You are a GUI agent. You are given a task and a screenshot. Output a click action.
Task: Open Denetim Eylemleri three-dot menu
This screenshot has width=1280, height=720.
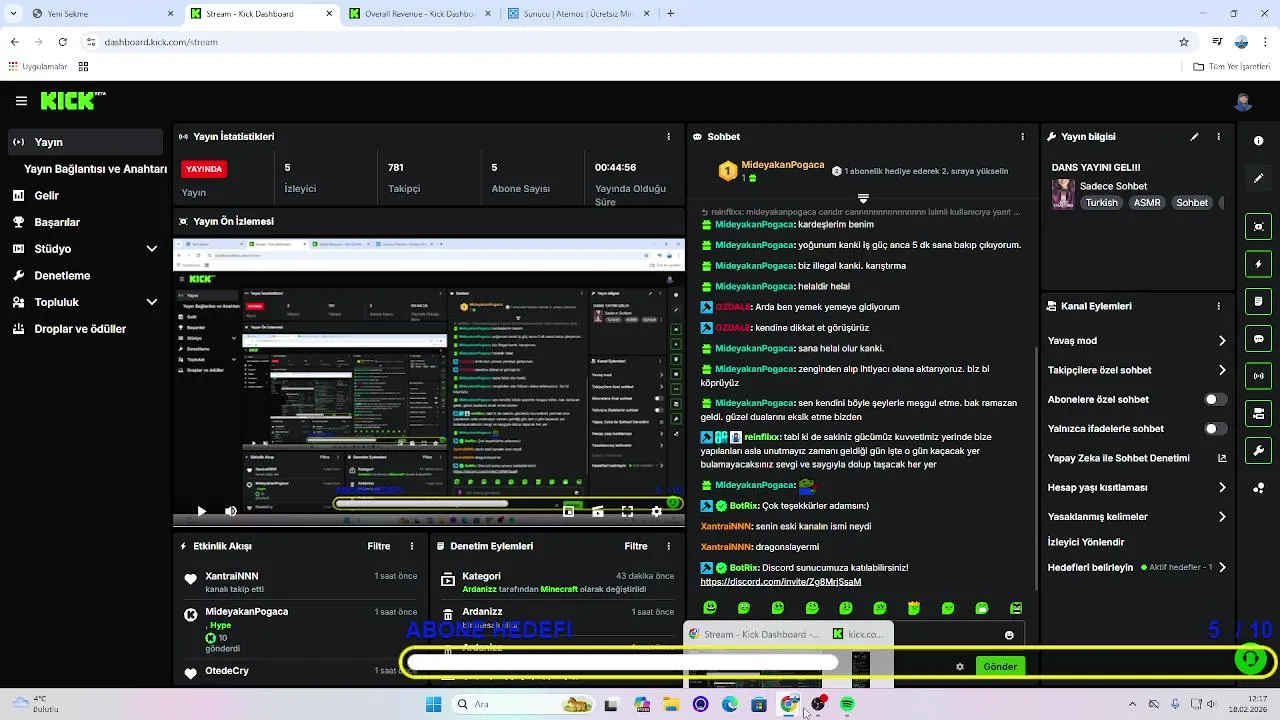point(669,546)
